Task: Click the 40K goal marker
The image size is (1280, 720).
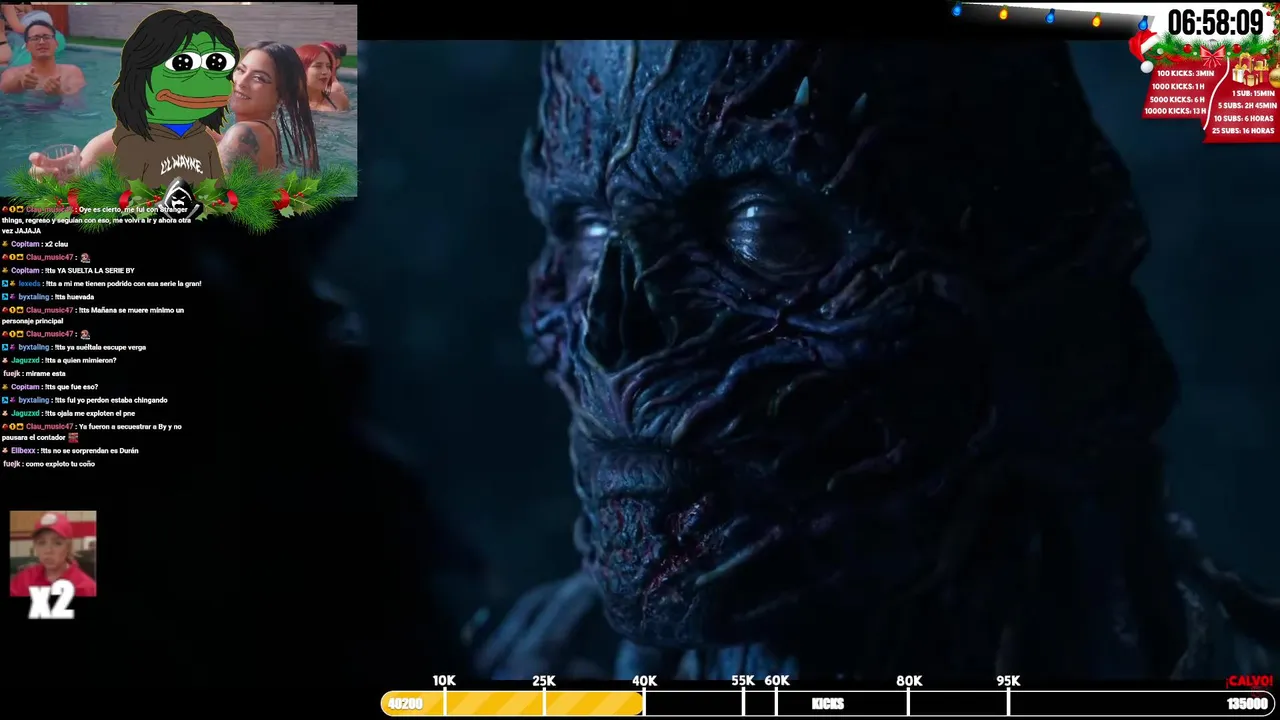Action: (x=644, y=680)
